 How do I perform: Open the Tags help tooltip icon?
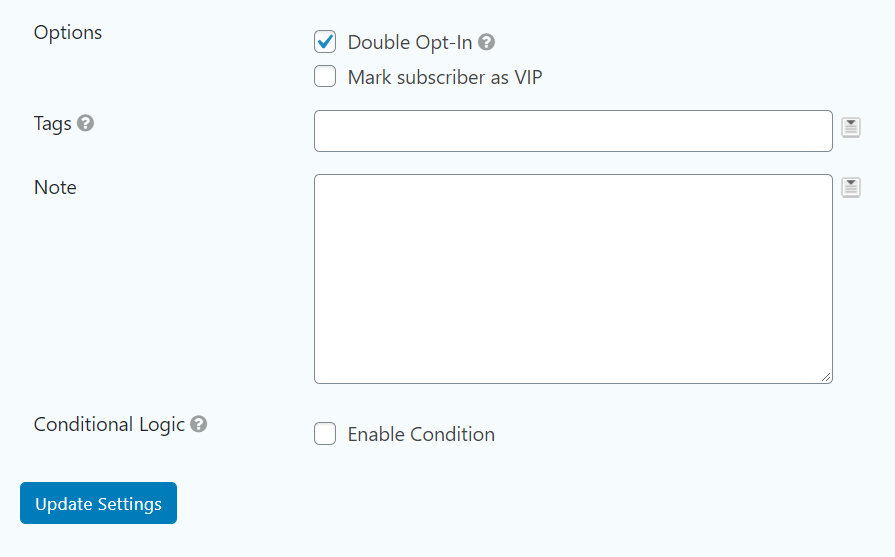[86, 123]
